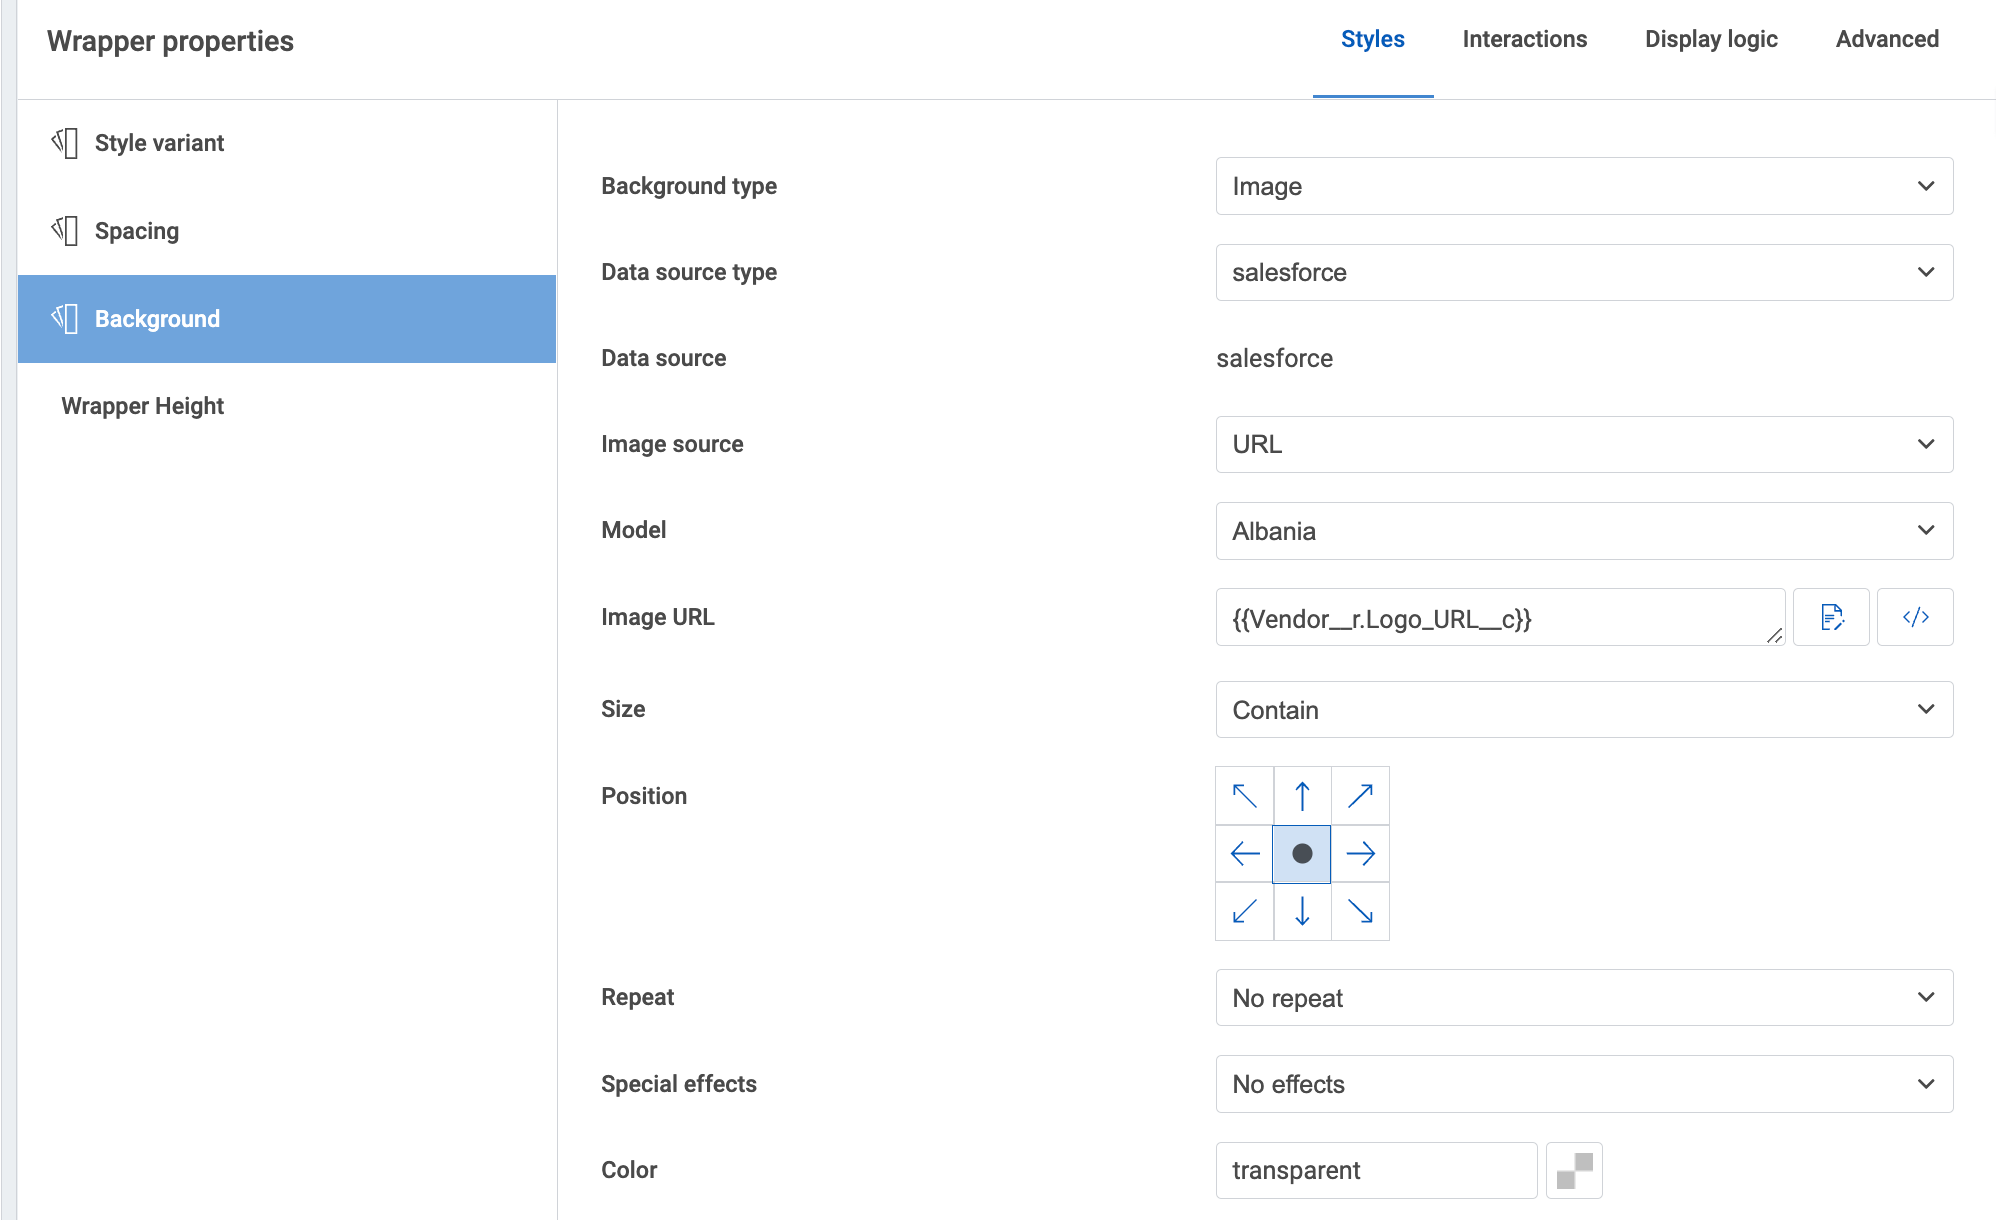The height and width of the screenshot is (1220, 1996).
Task: Switch to the Display logic tab
Action: point(1711,39)
